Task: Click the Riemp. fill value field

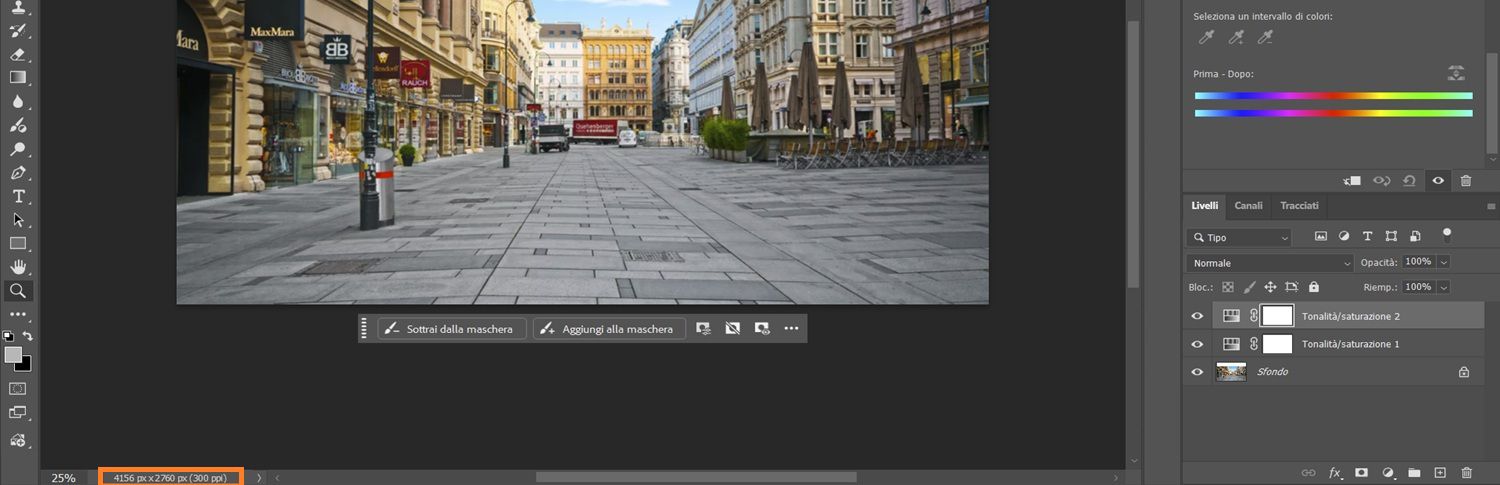Action: pos(1419,287)
